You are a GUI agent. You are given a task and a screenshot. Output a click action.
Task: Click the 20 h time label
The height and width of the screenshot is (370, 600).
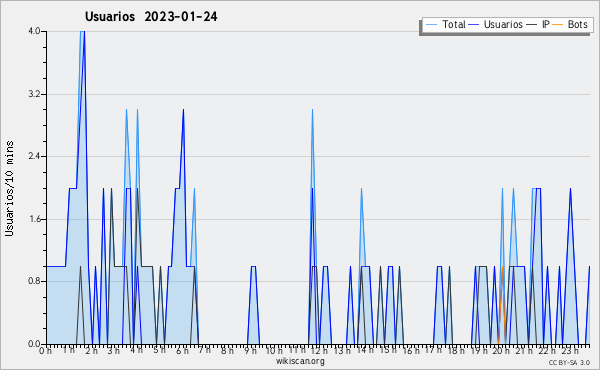[x=501, y=350]
